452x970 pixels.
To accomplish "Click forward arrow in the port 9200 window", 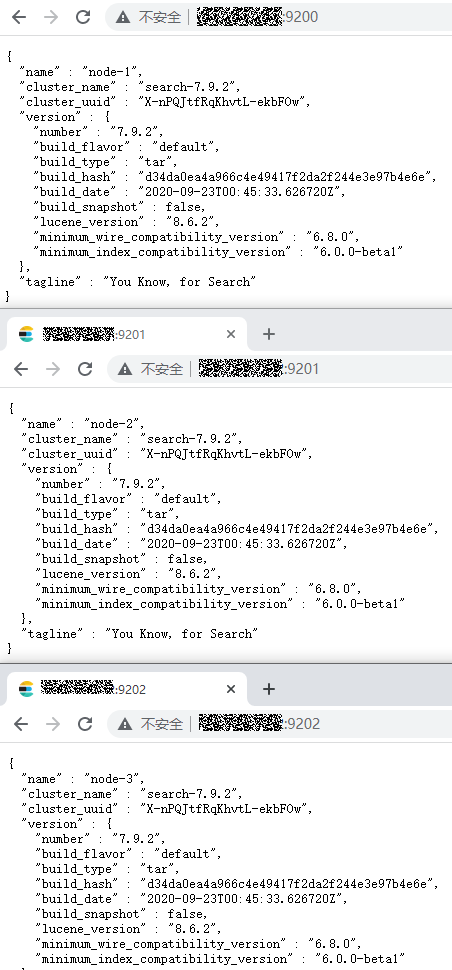I will (51, 17).
